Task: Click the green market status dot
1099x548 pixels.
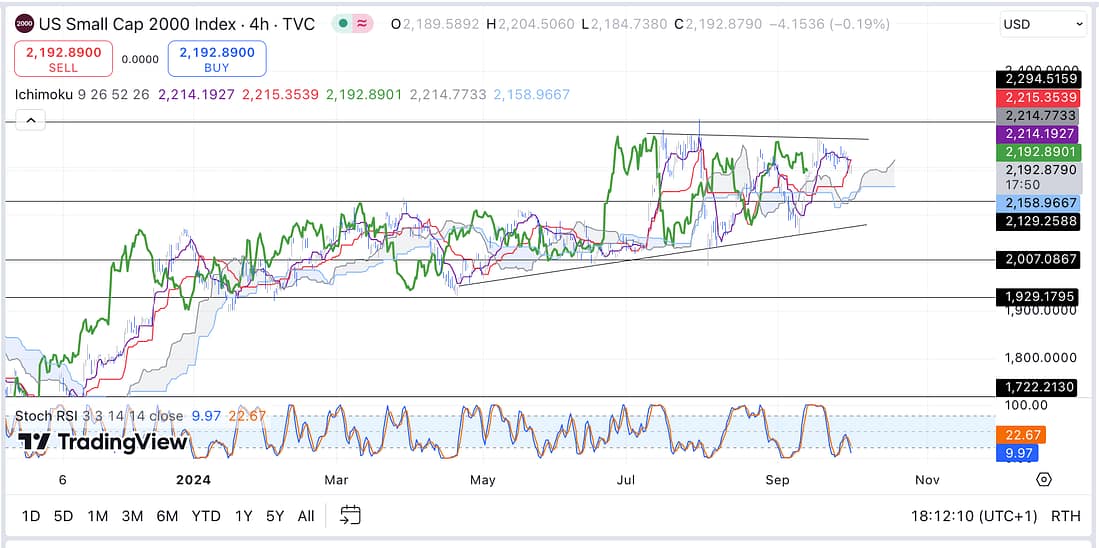Action: [x=343, y=23]
